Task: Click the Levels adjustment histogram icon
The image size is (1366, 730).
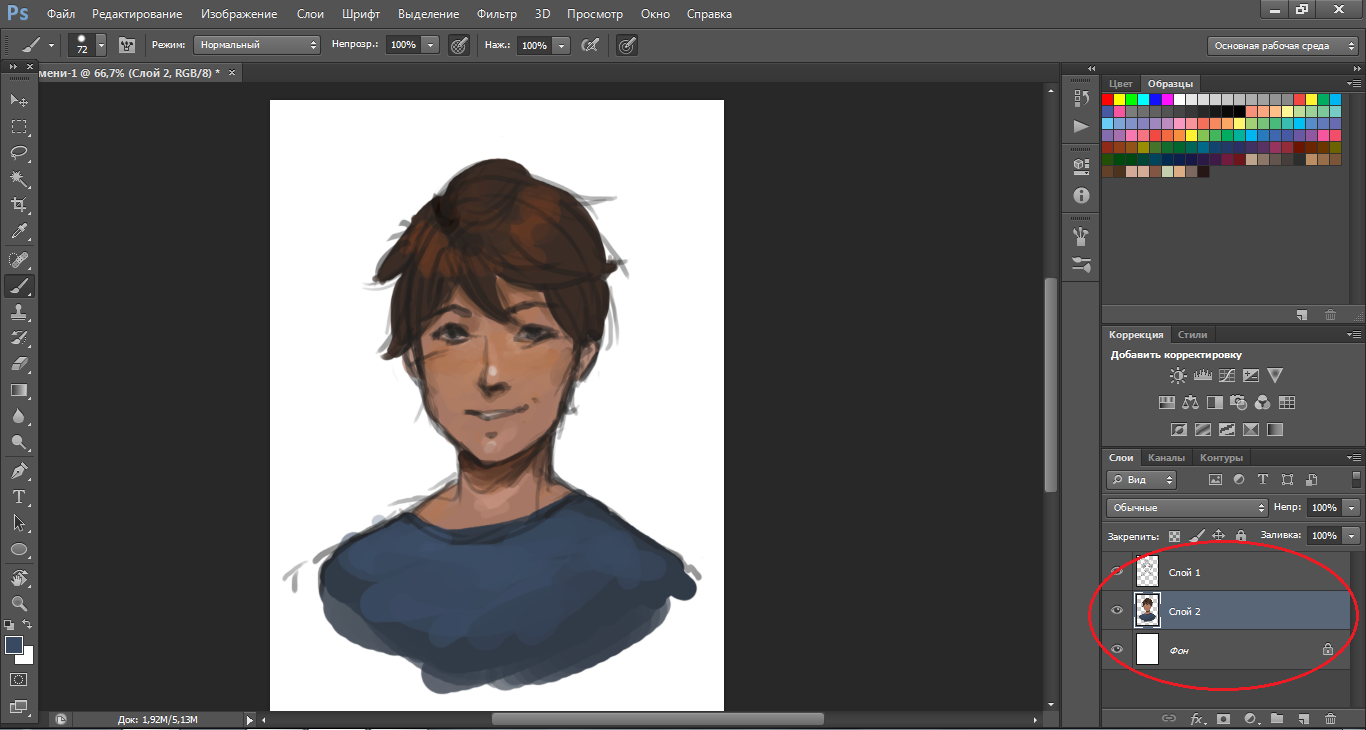Action: 1202,376
